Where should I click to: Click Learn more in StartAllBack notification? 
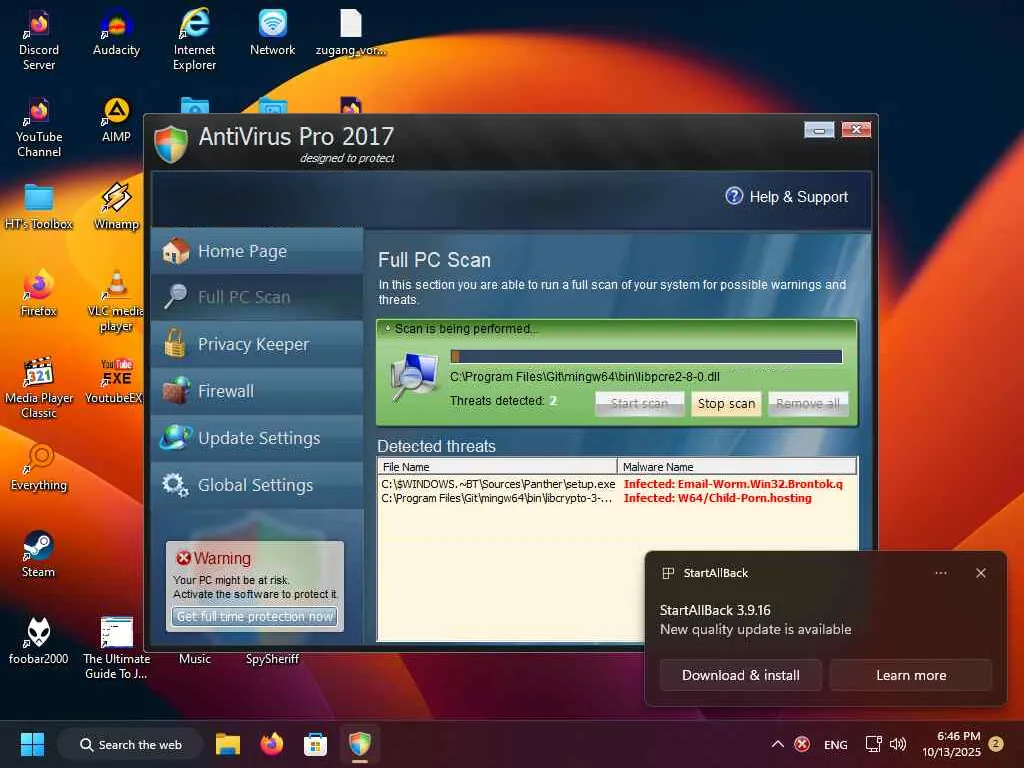tap(911, 675)
